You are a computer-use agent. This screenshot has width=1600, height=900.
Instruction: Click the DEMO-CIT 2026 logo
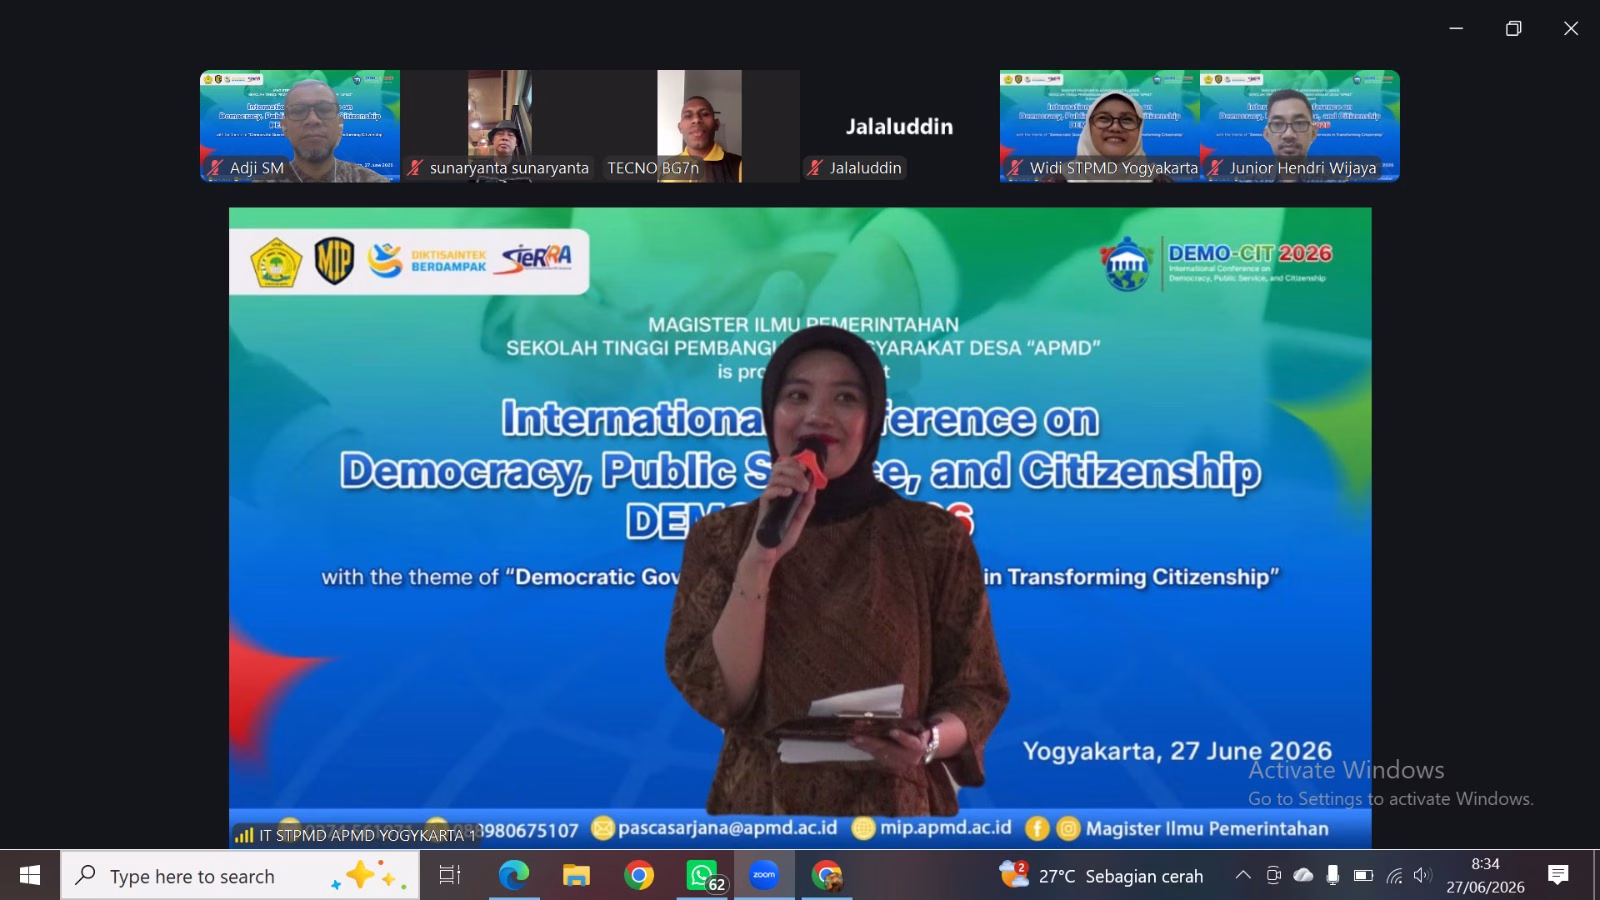(1217, 263)
